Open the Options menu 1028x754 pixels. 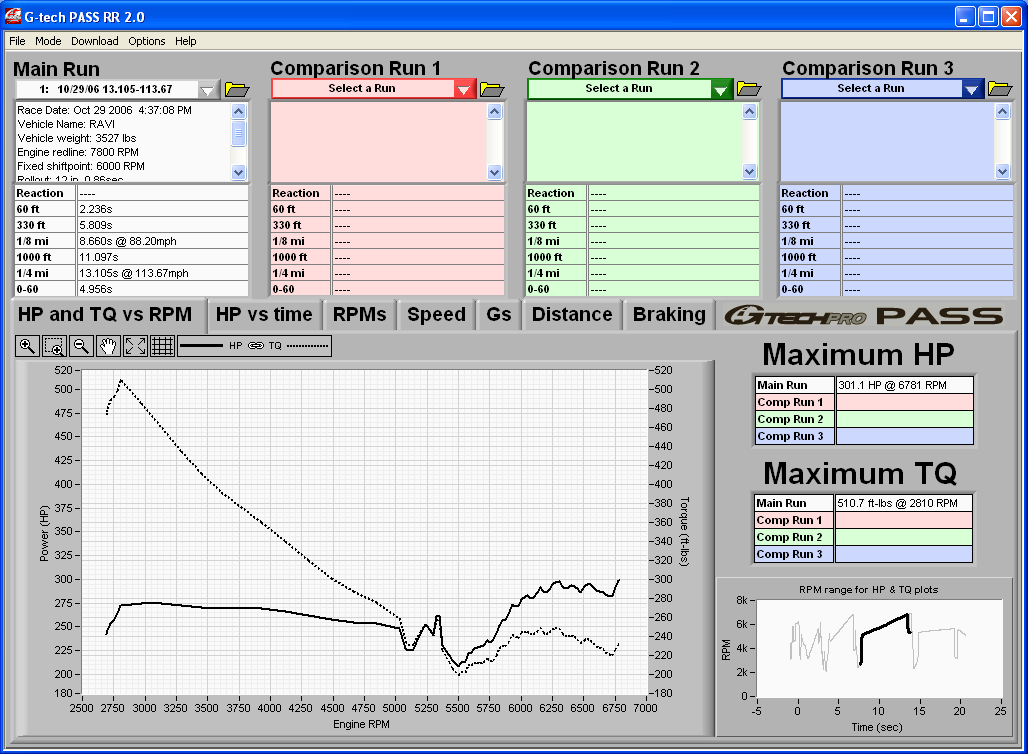pyautogui.click(x=146, y=41)
